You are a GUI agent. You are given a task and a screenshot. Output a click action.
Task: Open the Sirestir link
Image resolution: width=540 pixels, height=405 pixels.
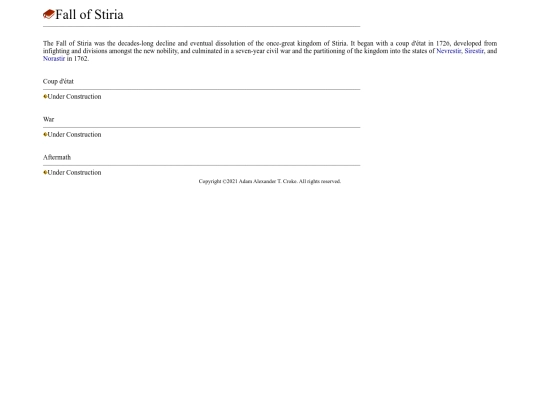point(474,51)
